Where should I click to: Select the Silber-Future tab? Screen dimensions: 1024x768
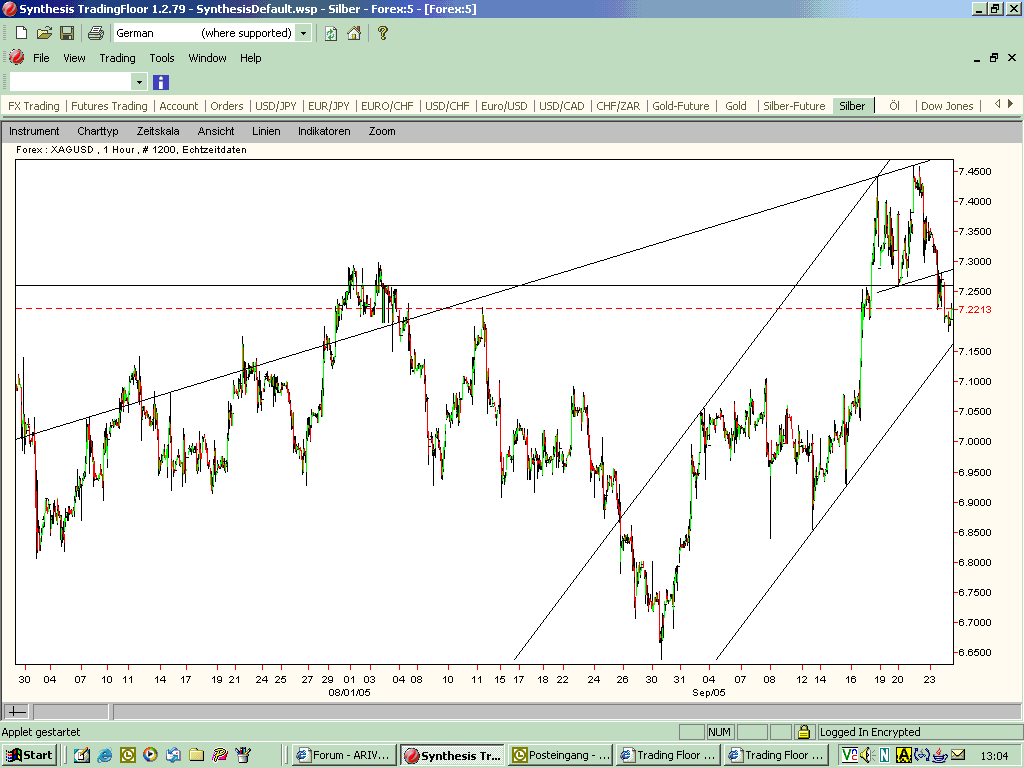[x=794, y=106]
